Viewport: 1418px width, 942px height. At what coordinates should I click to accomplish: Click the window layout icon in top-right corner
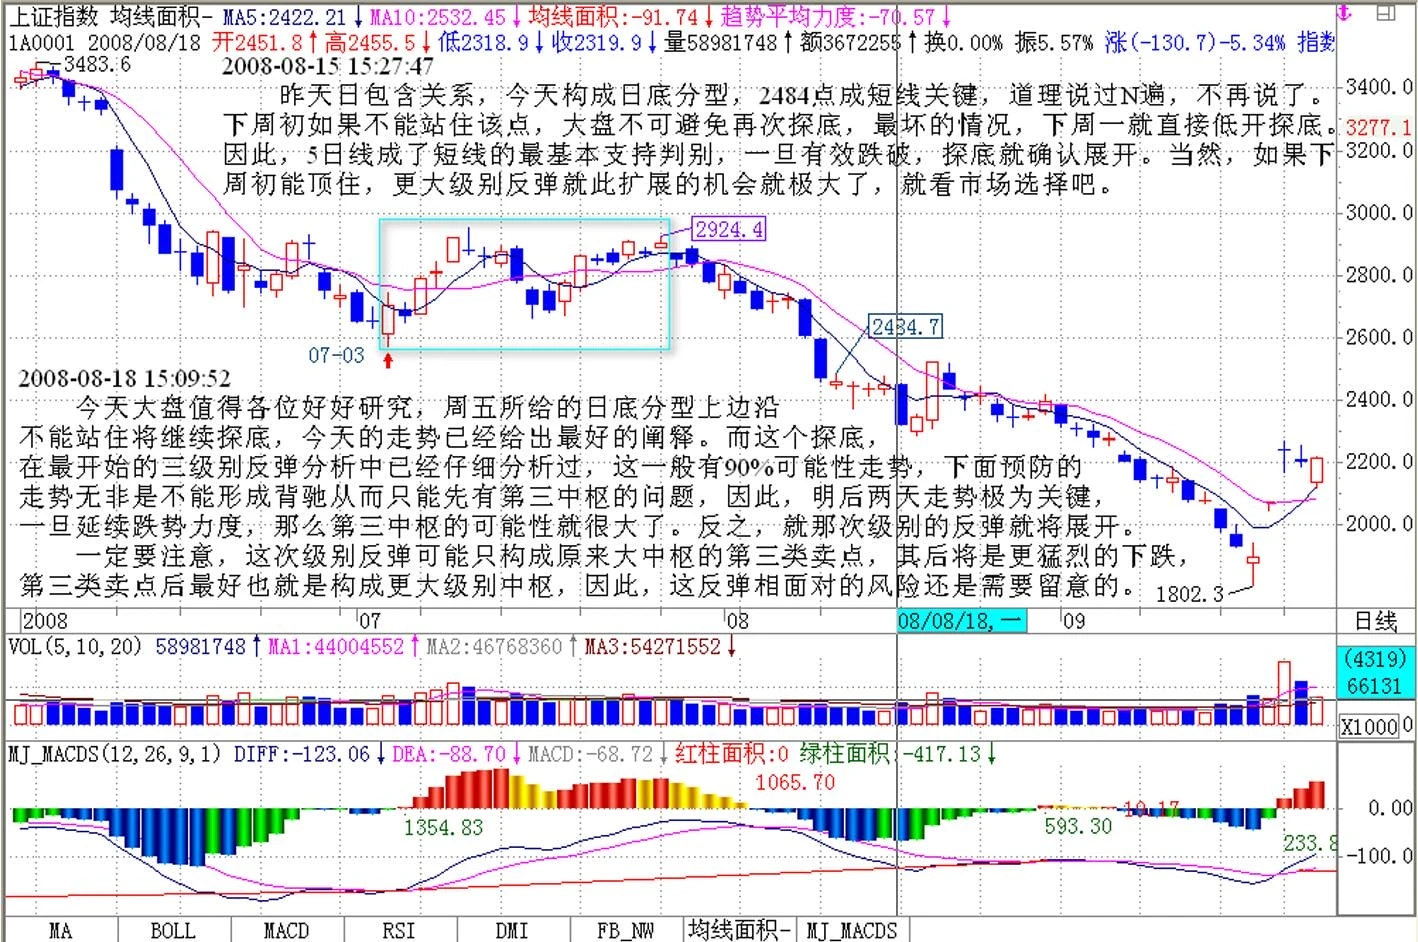pos(1385,13)
